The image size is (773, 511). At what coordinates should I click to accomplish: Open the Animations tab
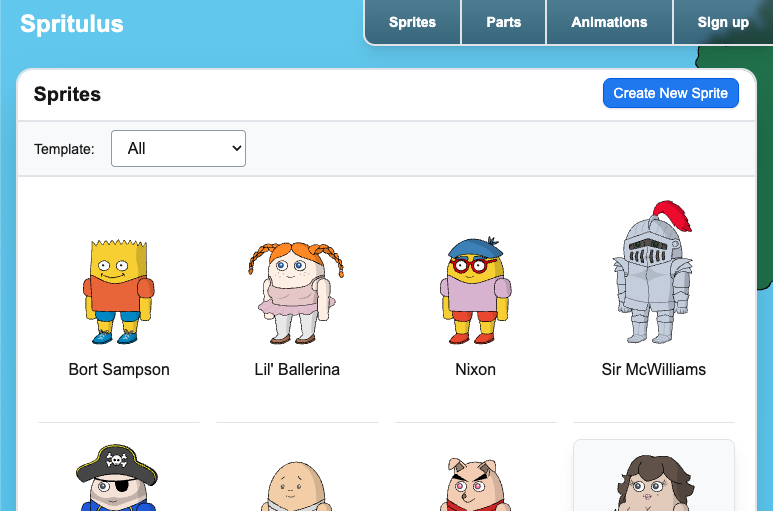tap(609, 22)
